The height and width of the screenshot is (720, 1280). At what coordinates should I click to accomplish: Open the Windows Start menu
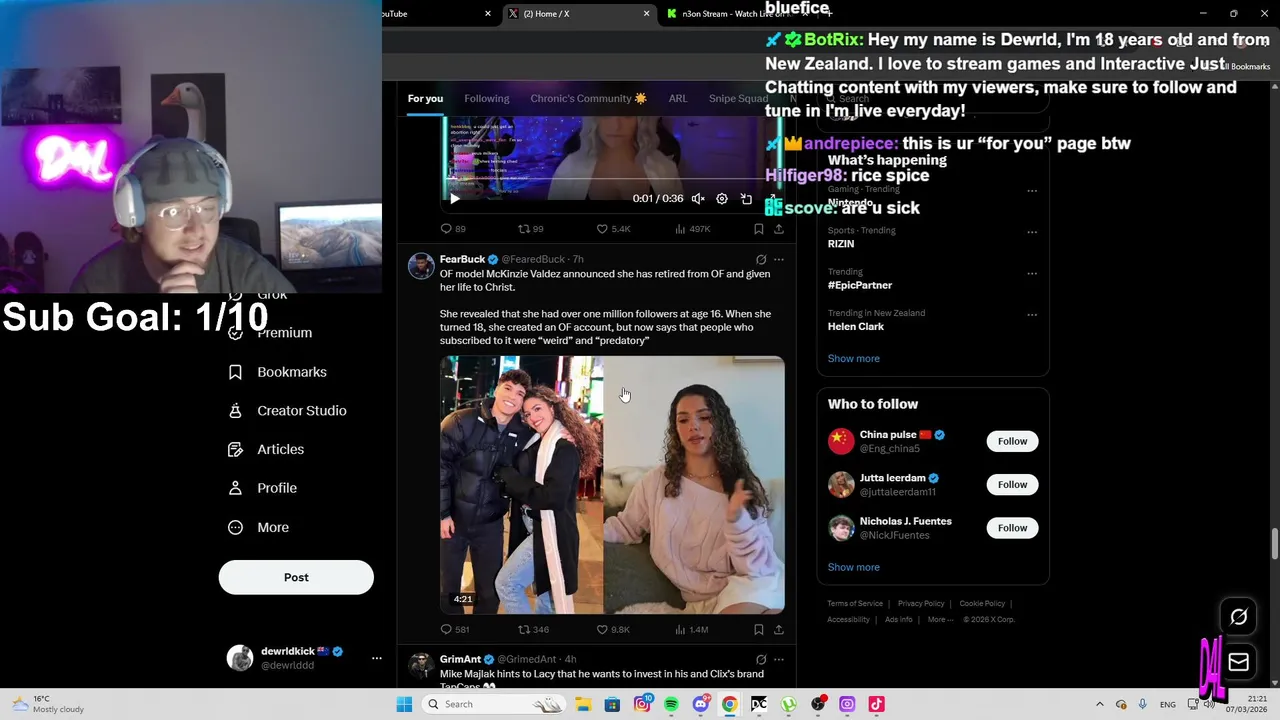click(404, 704)
